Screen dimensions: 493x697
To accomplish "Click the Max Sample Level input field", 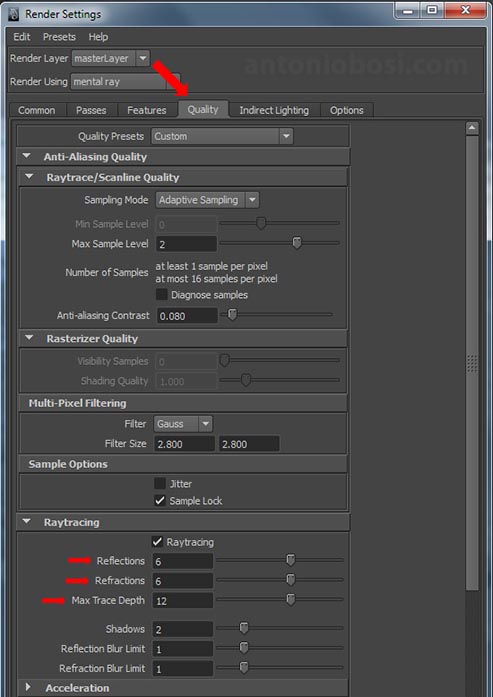I will [186, 244].
